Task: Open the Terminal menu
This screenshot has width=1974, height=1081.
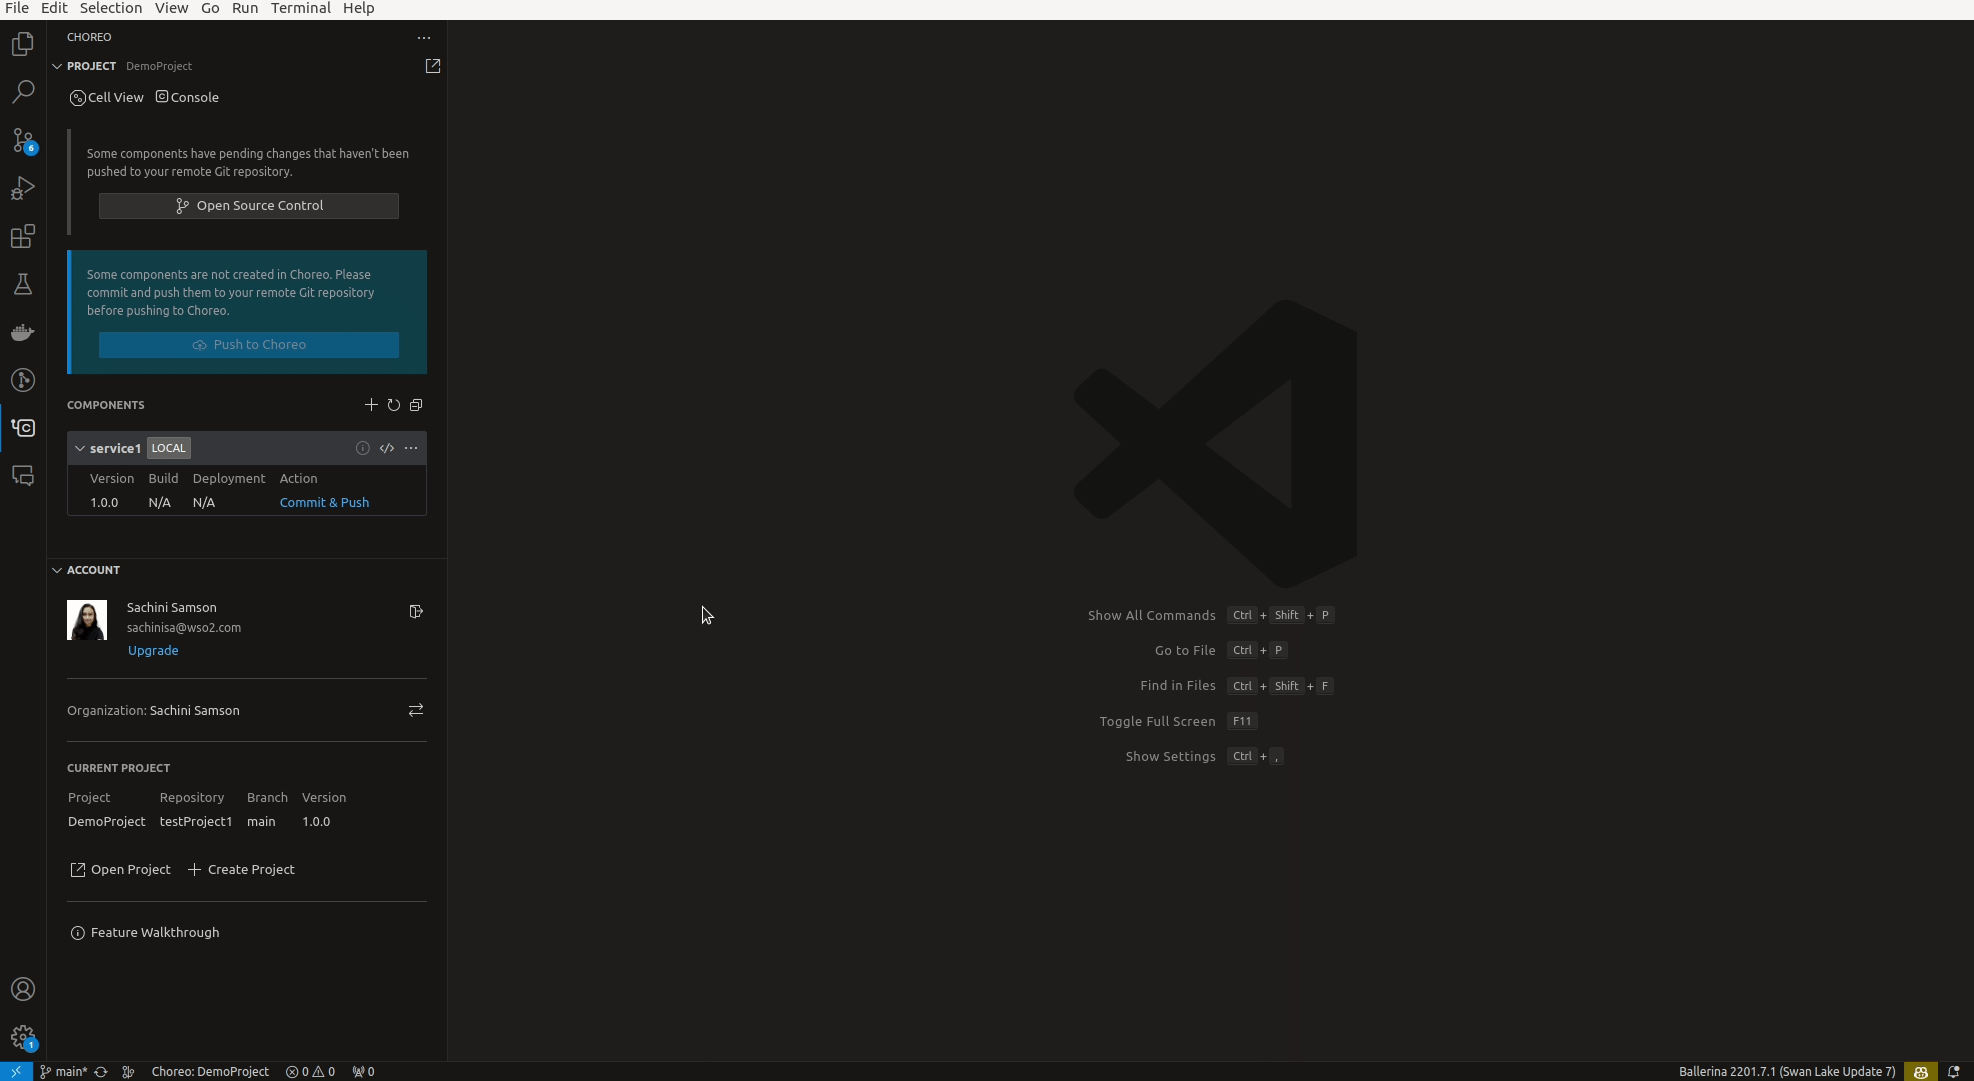Action: pyautogui.click(x=300, y=8)
